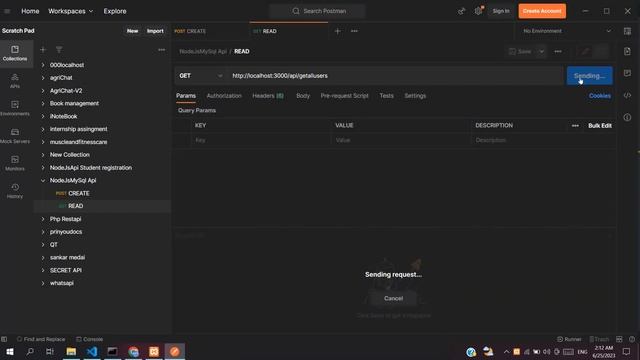Open the collections more options ellipsis
Screen dimensions: 640x360
[162, 50]
